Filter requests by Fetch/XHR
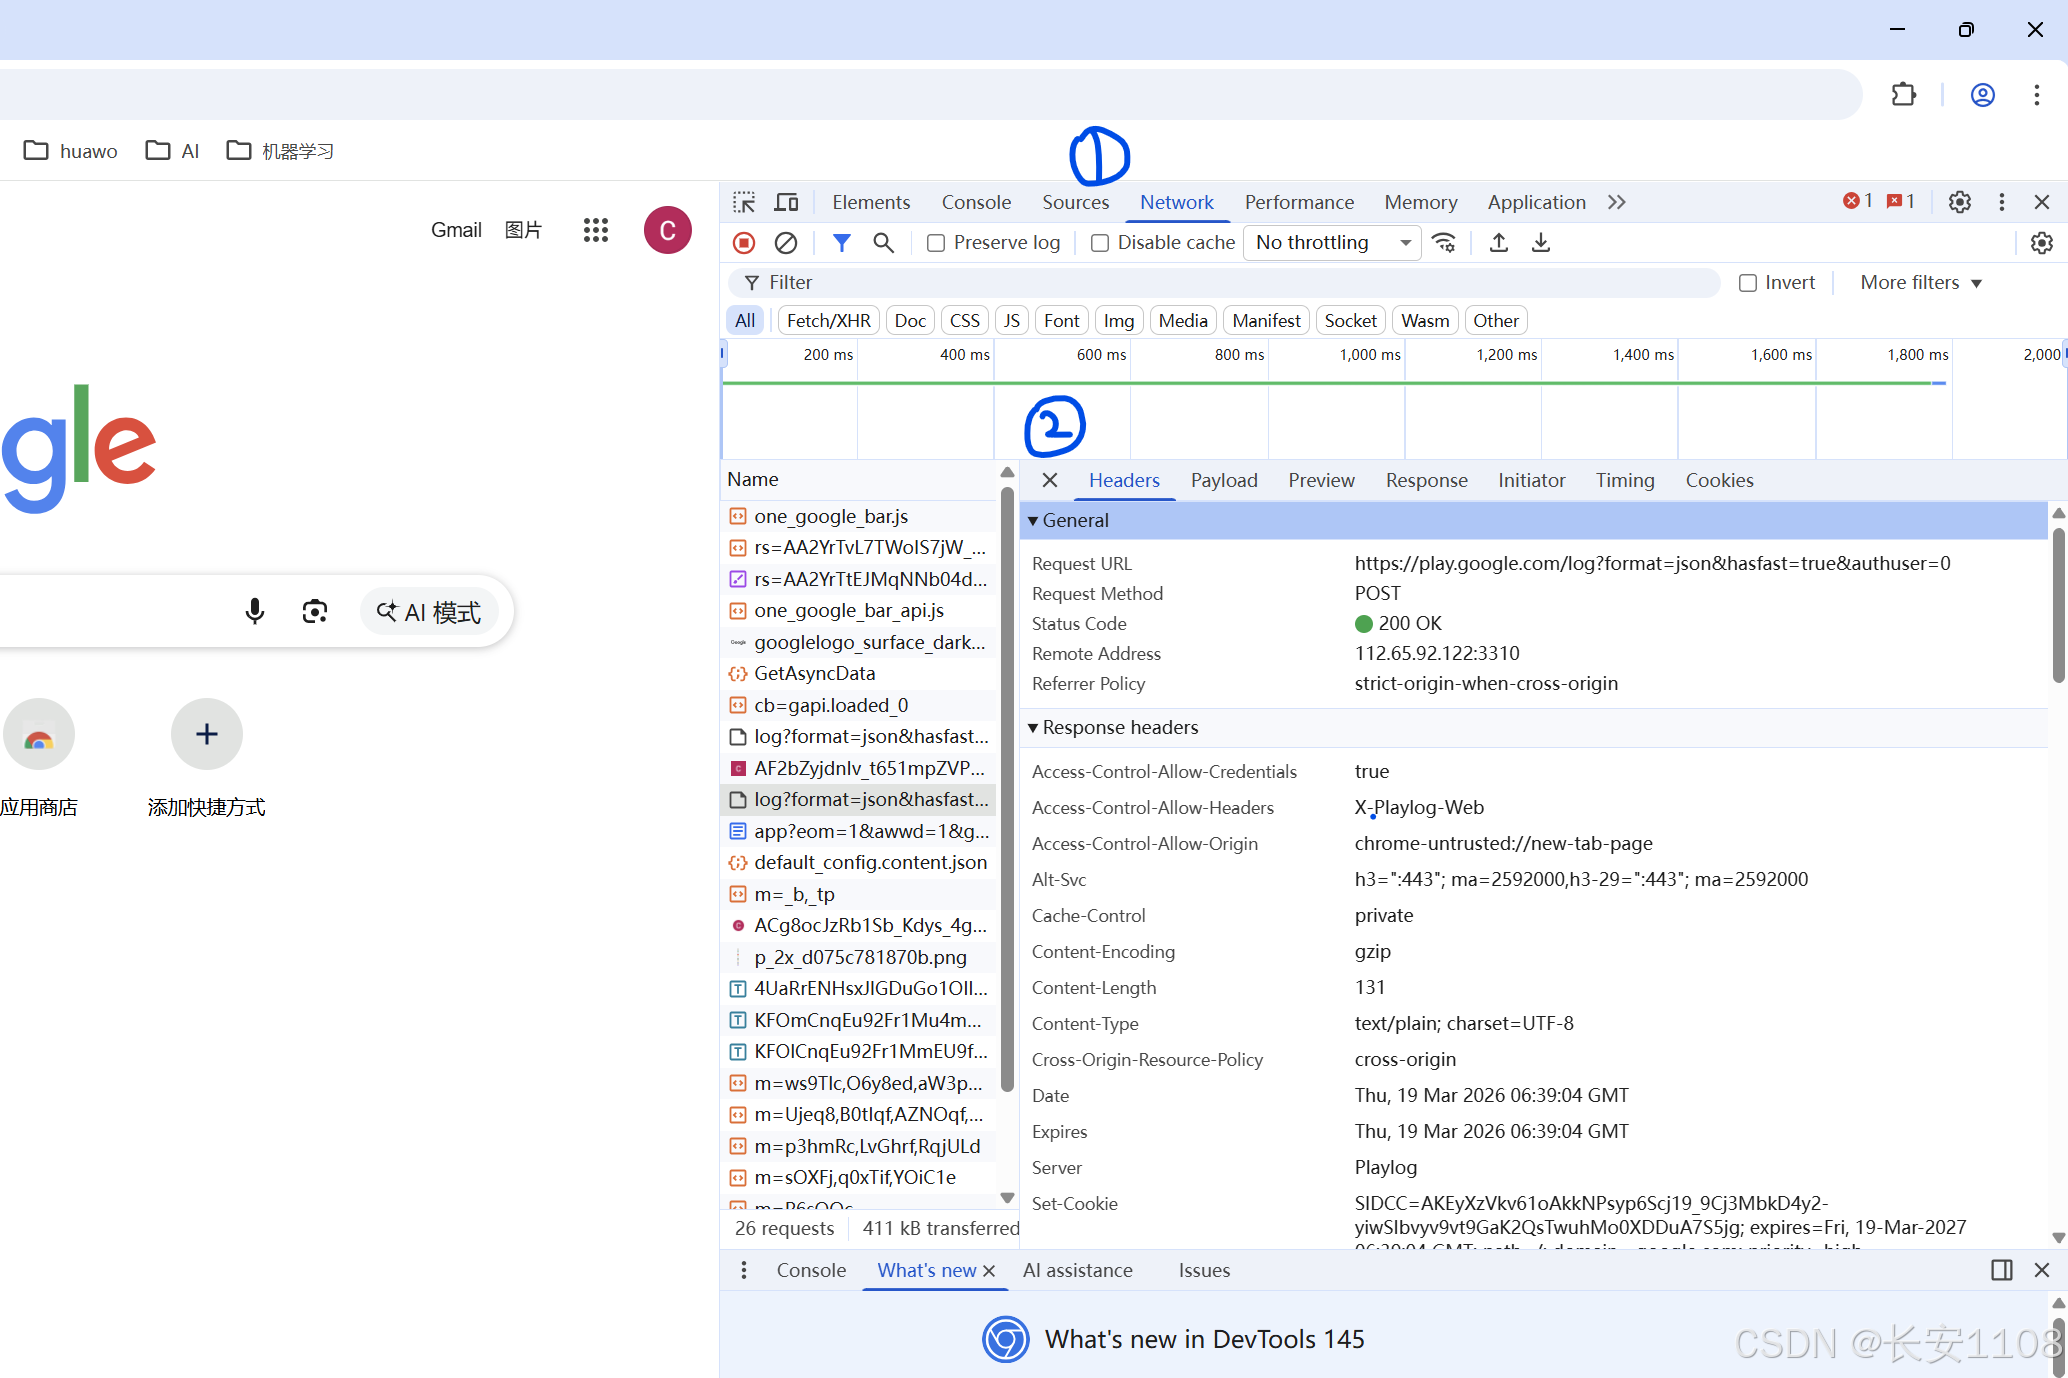 (x=828, y=321)
